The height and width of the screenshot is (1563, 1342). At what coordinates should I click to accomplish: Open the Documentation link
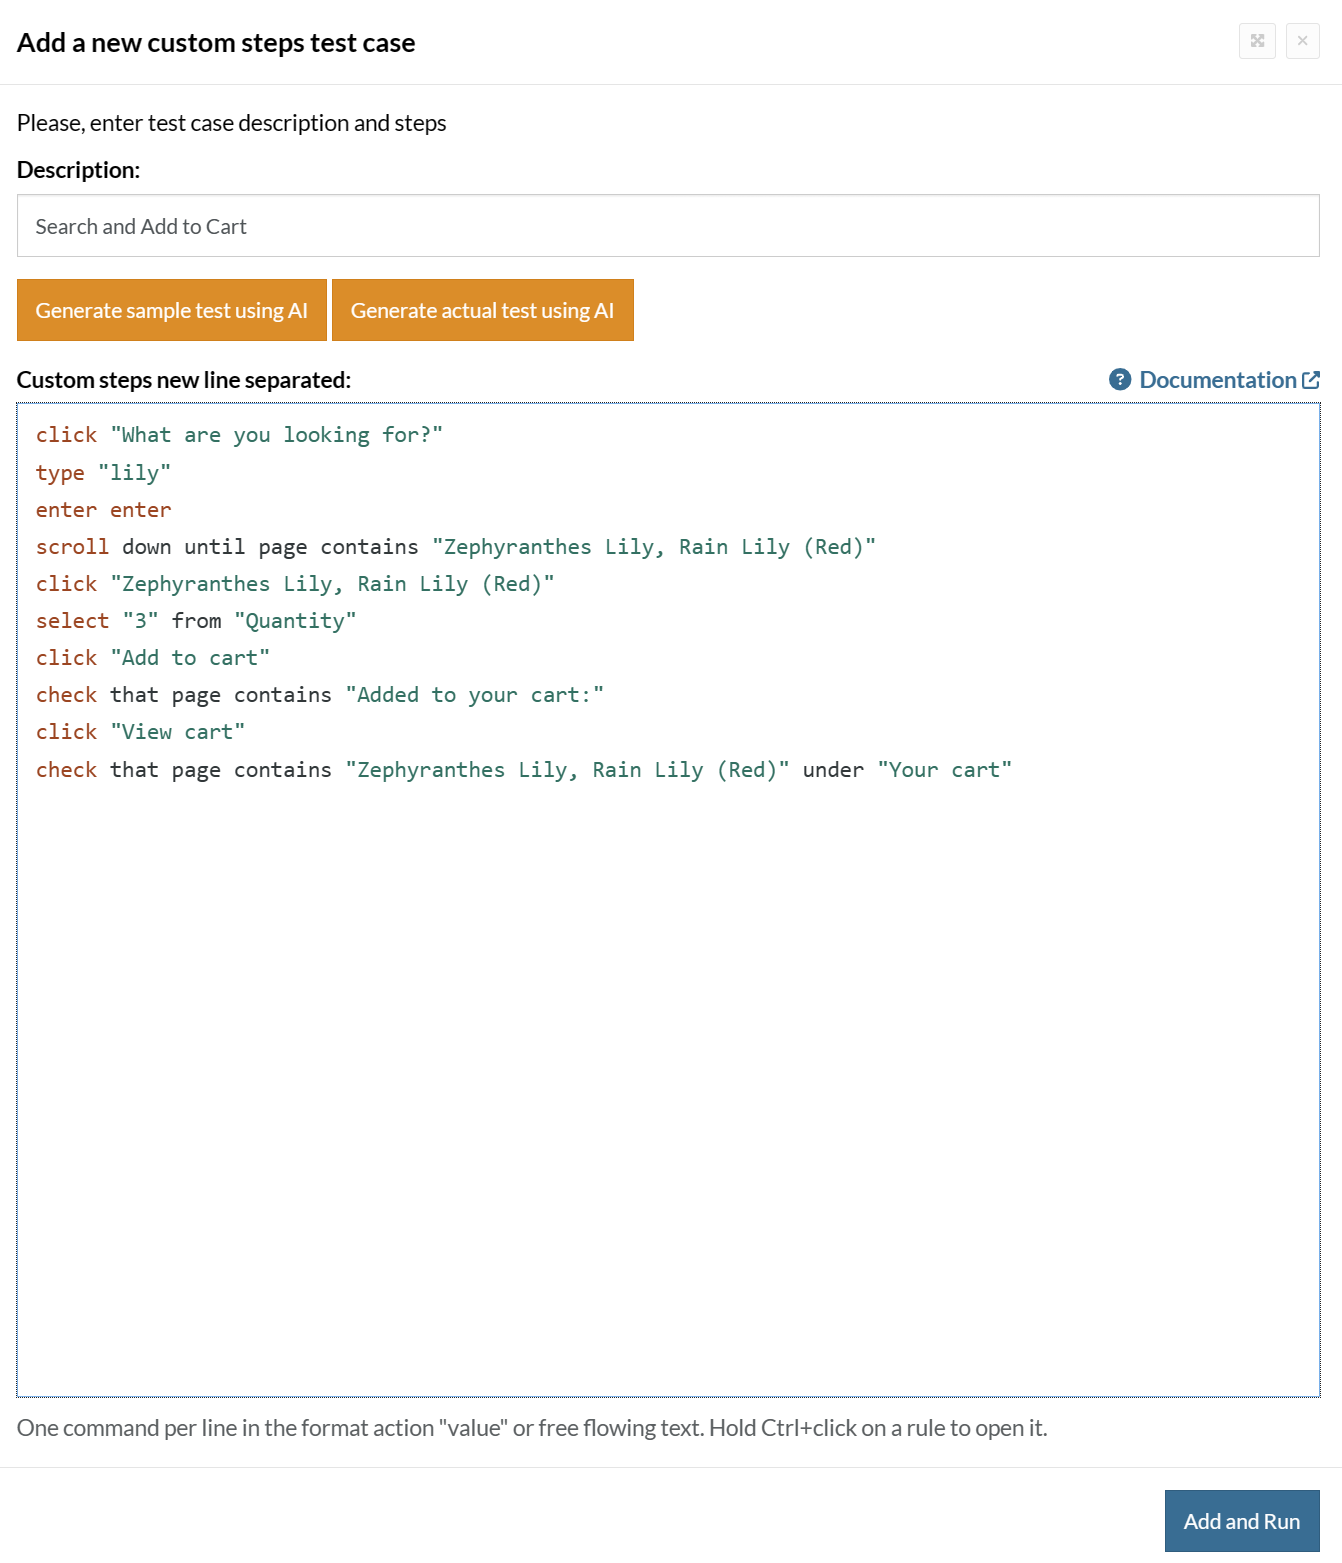point(1217,380)
